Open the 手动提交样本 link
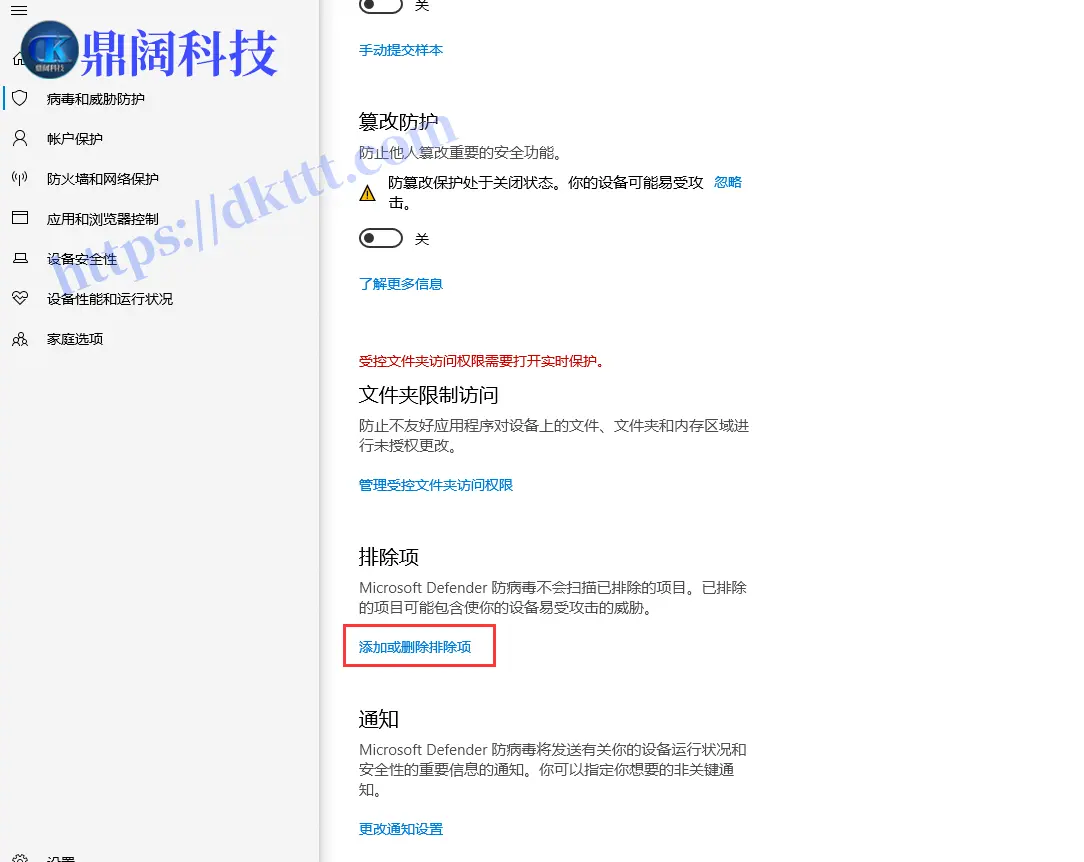 coord(401,50)
